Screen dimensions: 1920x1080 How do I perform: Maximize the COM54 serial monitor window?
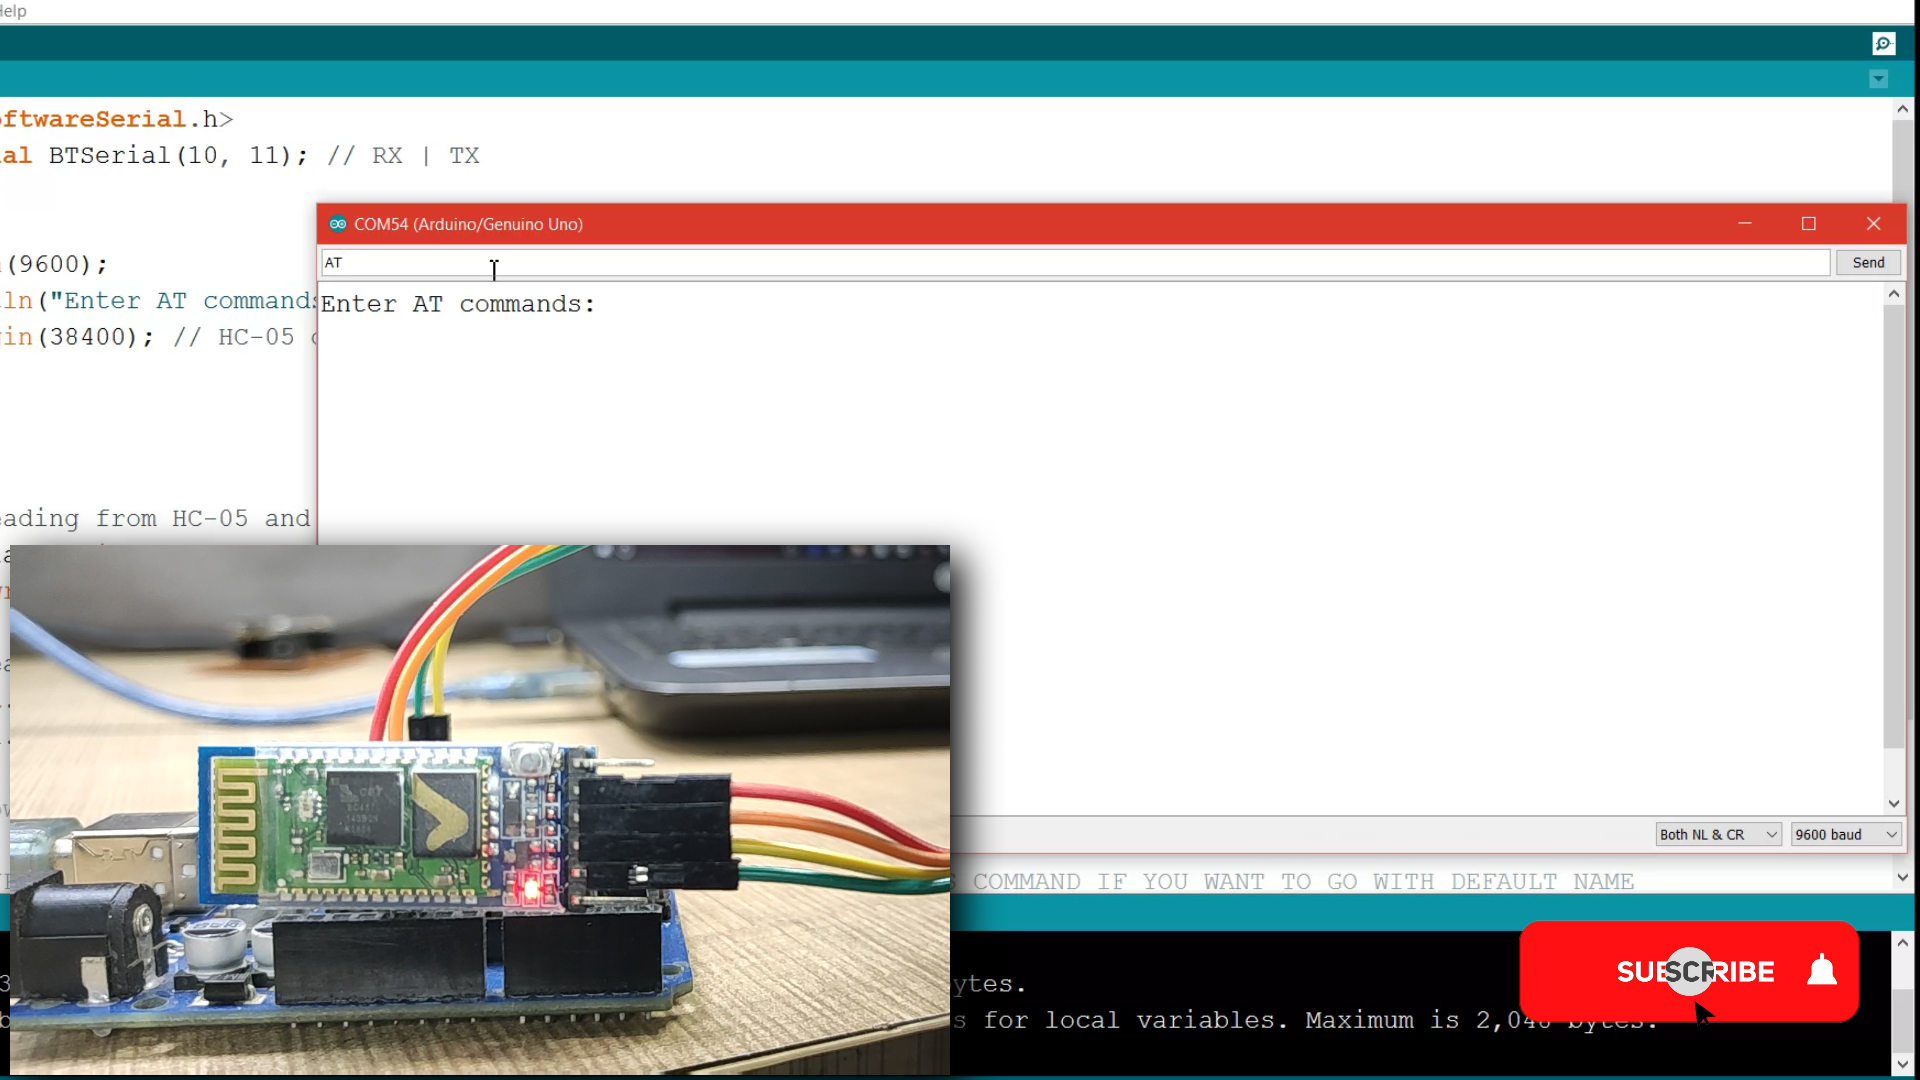(1808, 223)
